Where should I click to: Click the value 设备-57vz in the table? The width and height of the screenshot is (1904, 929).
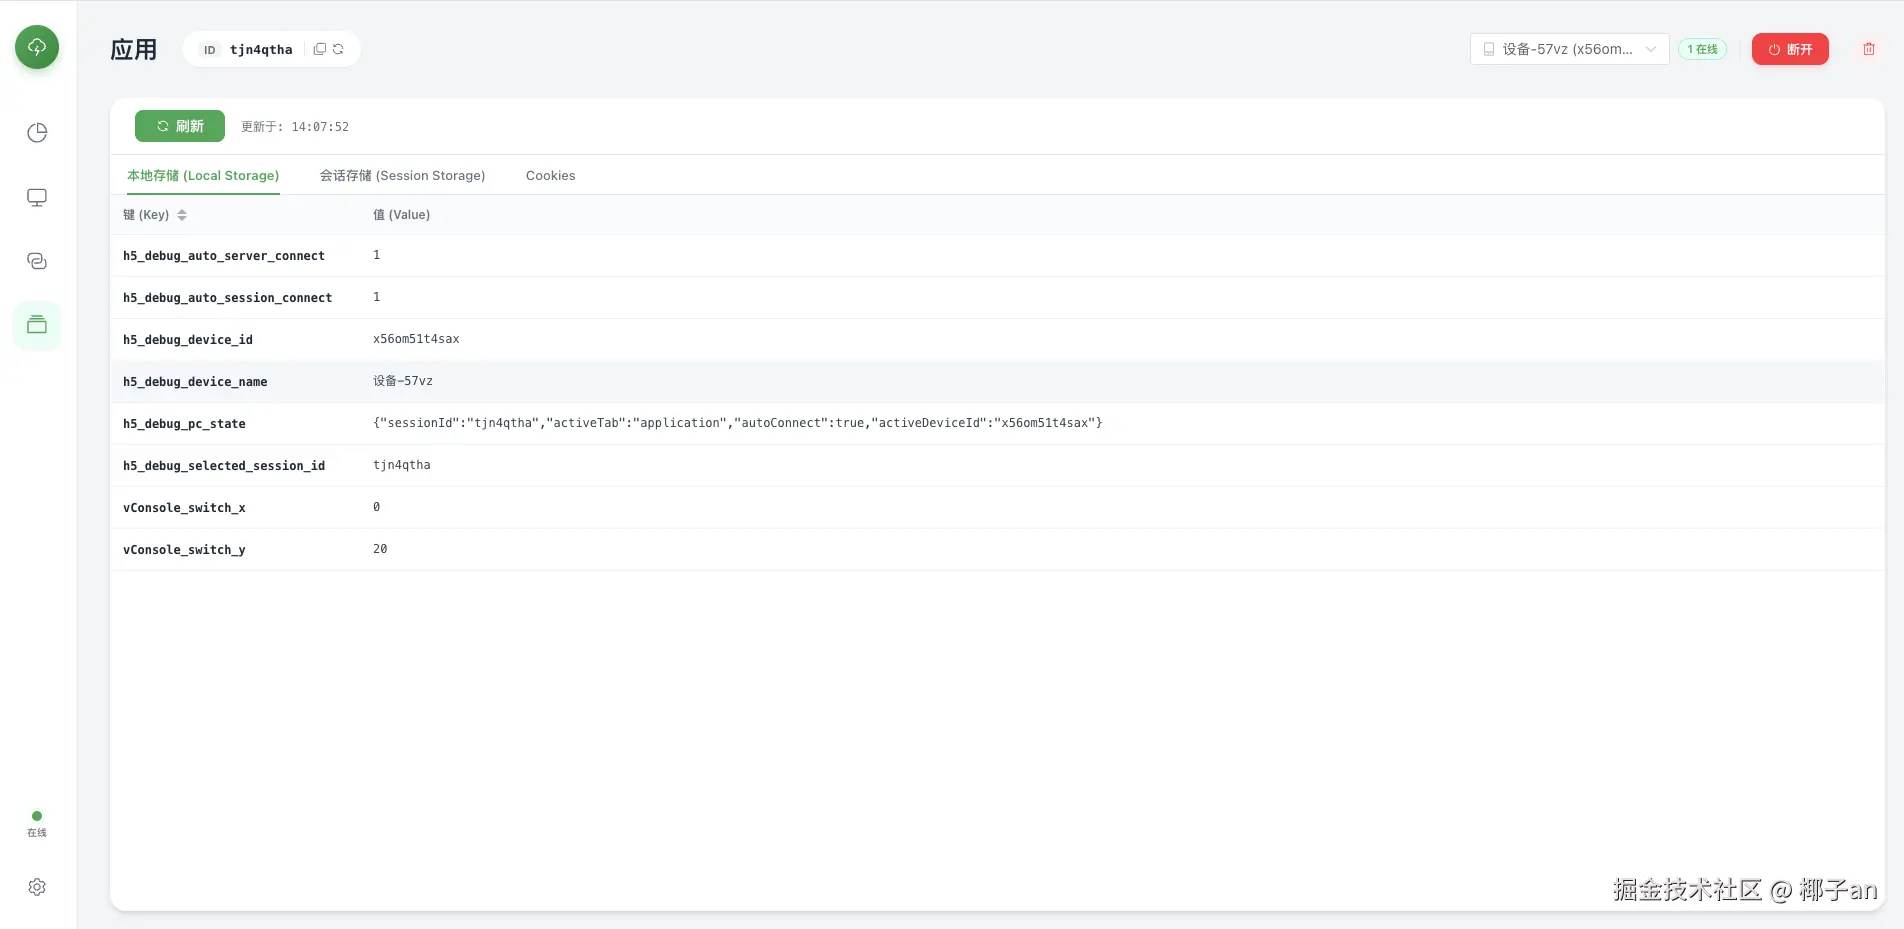[x=403, y=381]
